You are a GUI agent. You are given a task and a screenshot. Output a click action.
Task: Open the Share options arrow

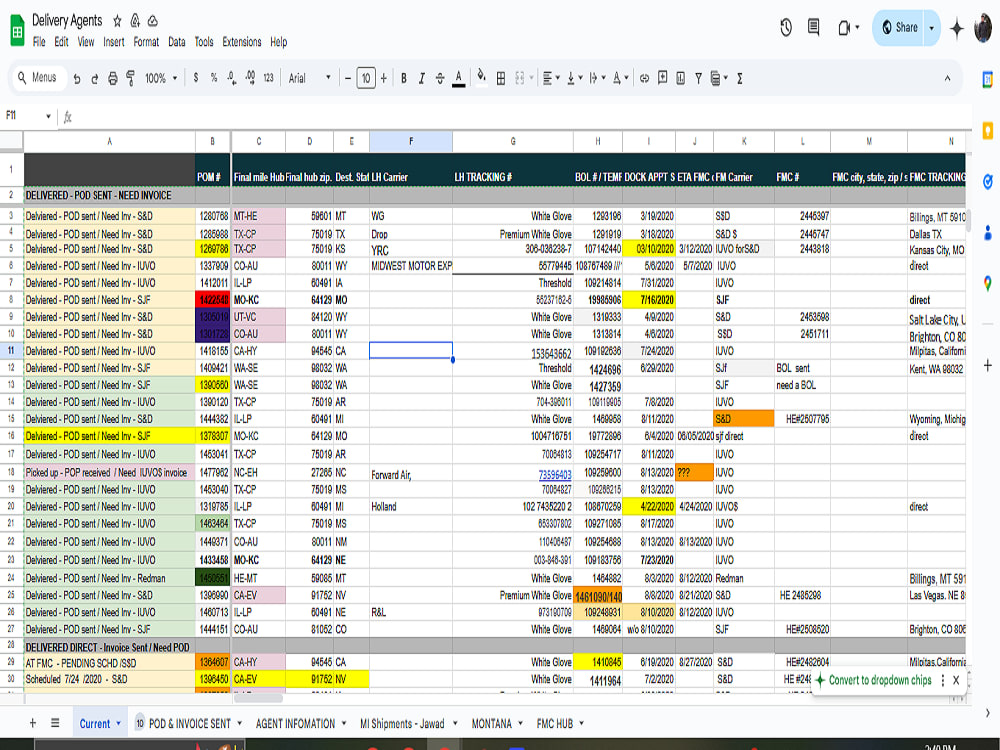click(932, 28)
